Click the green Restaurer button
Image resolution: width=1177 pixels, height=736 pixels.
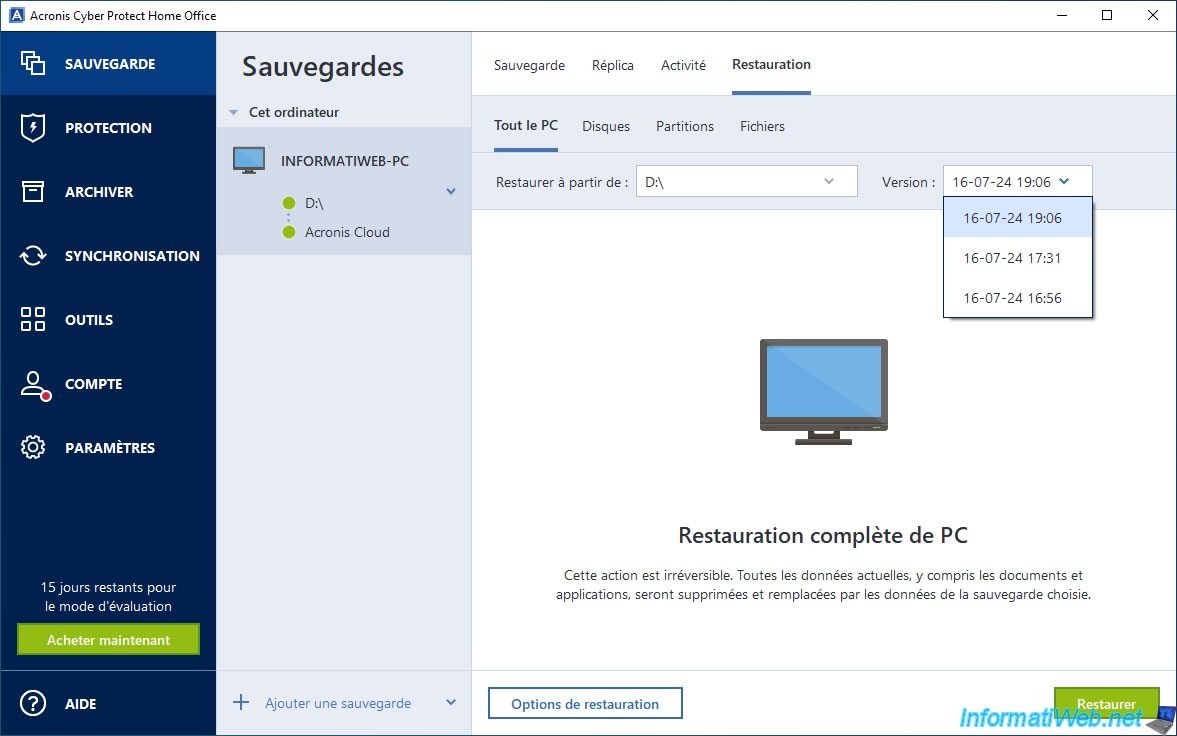click(1106, 704)
